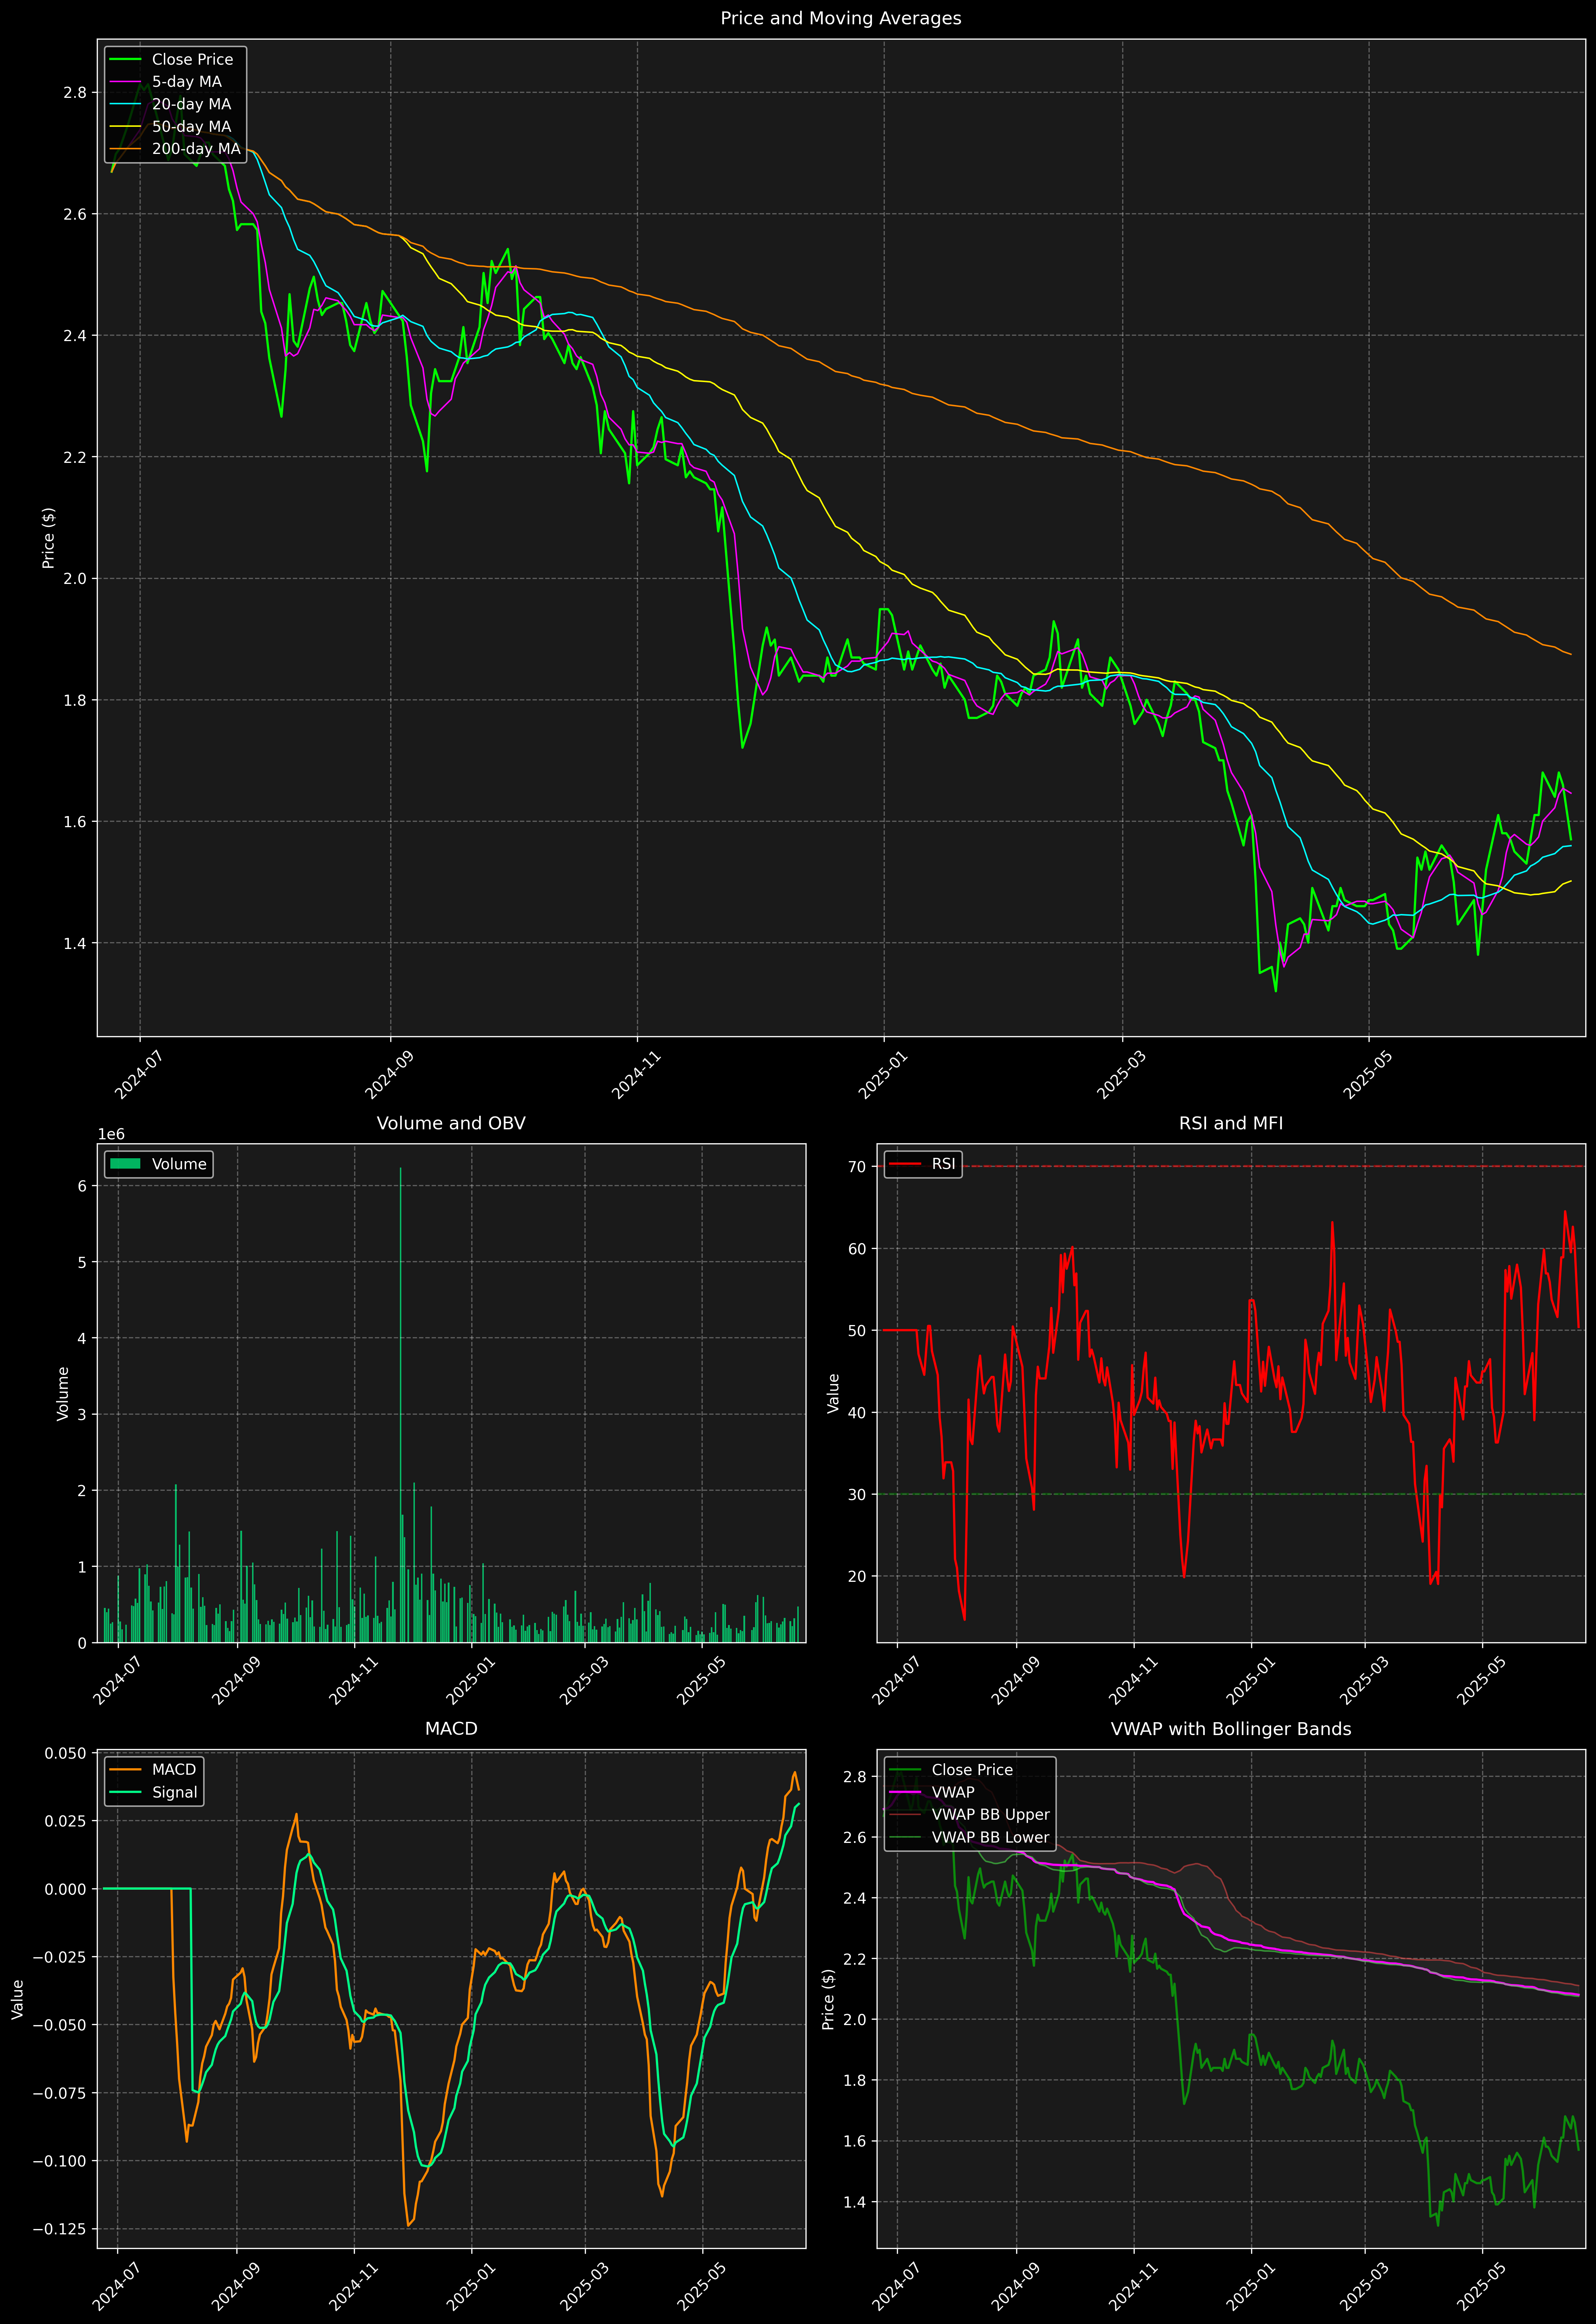Click the 2.0 y-axis tick on top price chart
Viewport: 1596px width, 2324px height.
coord(75,579)
